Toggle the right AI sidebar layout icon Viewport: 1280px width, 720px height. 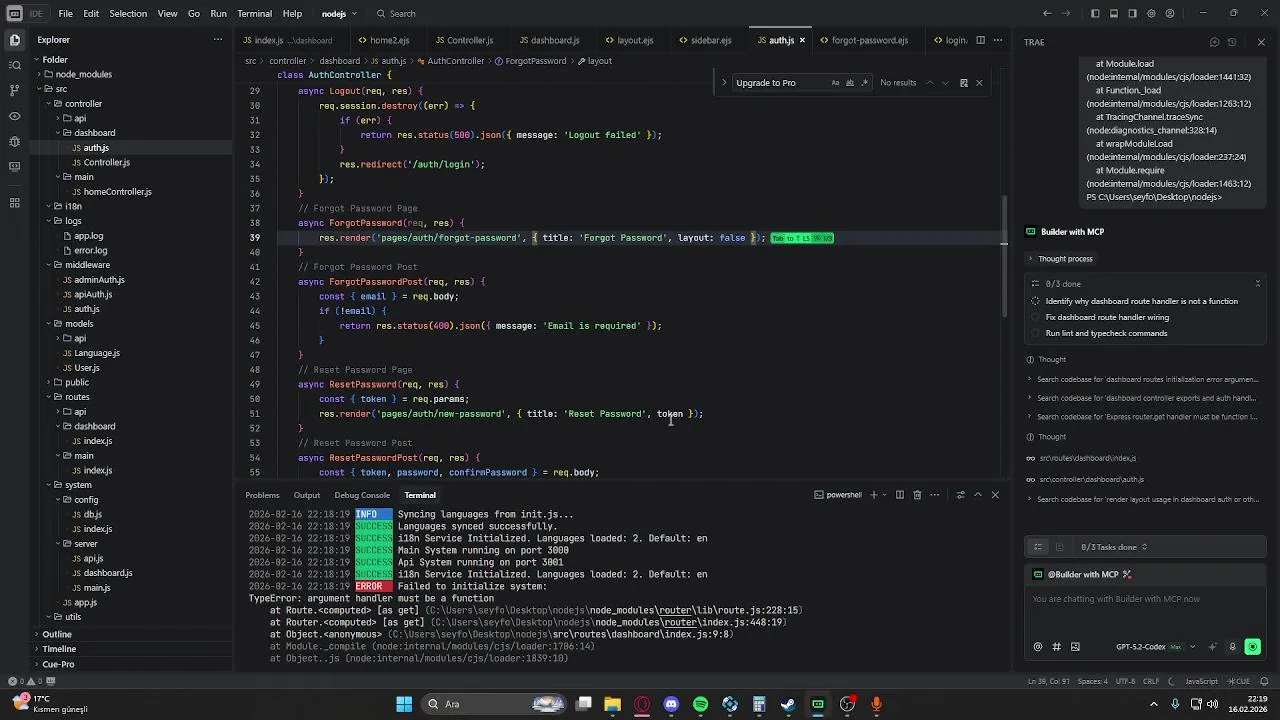pos(1132,13)
